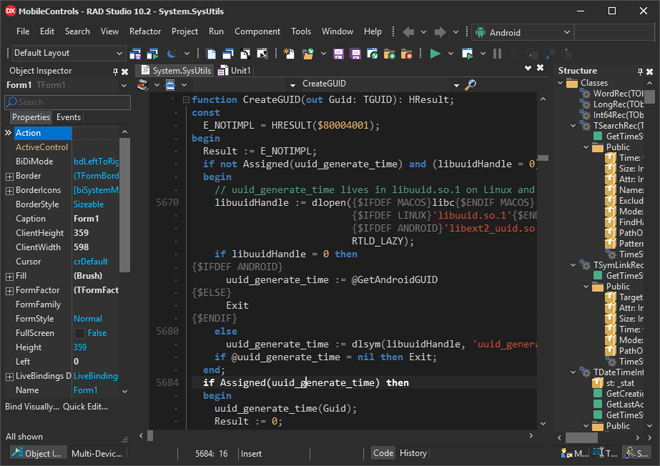
Task: Expand the BorderIcons property
Action: click(x=8, y=190)
